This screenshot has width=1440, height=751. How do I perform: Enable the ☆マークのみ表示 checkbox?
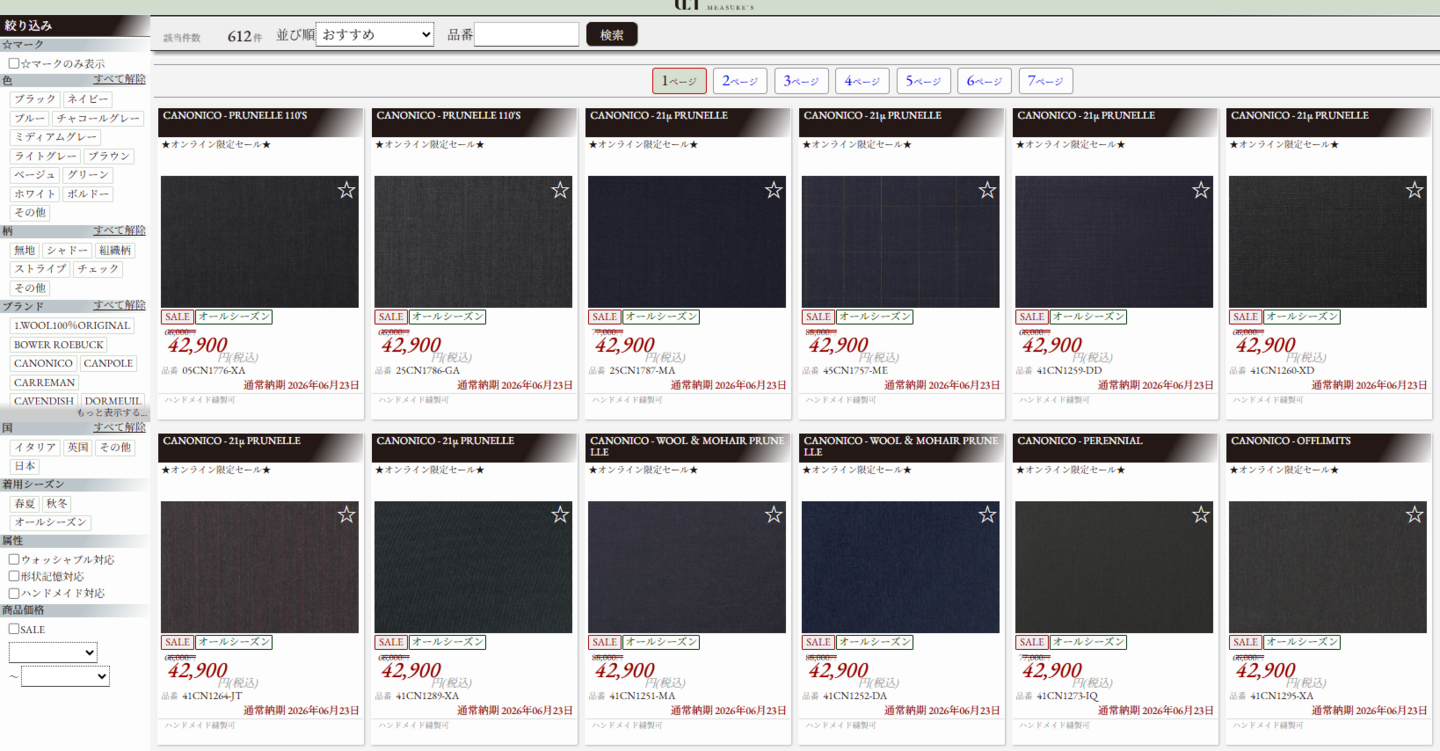pyautogui.click(x=14, y=63)
